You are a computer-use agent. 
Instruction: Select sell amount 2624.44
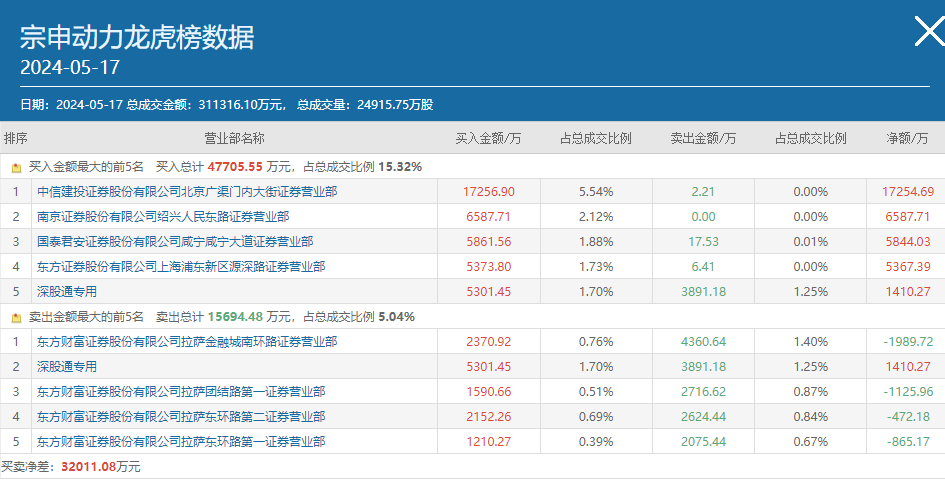point(703,417)
